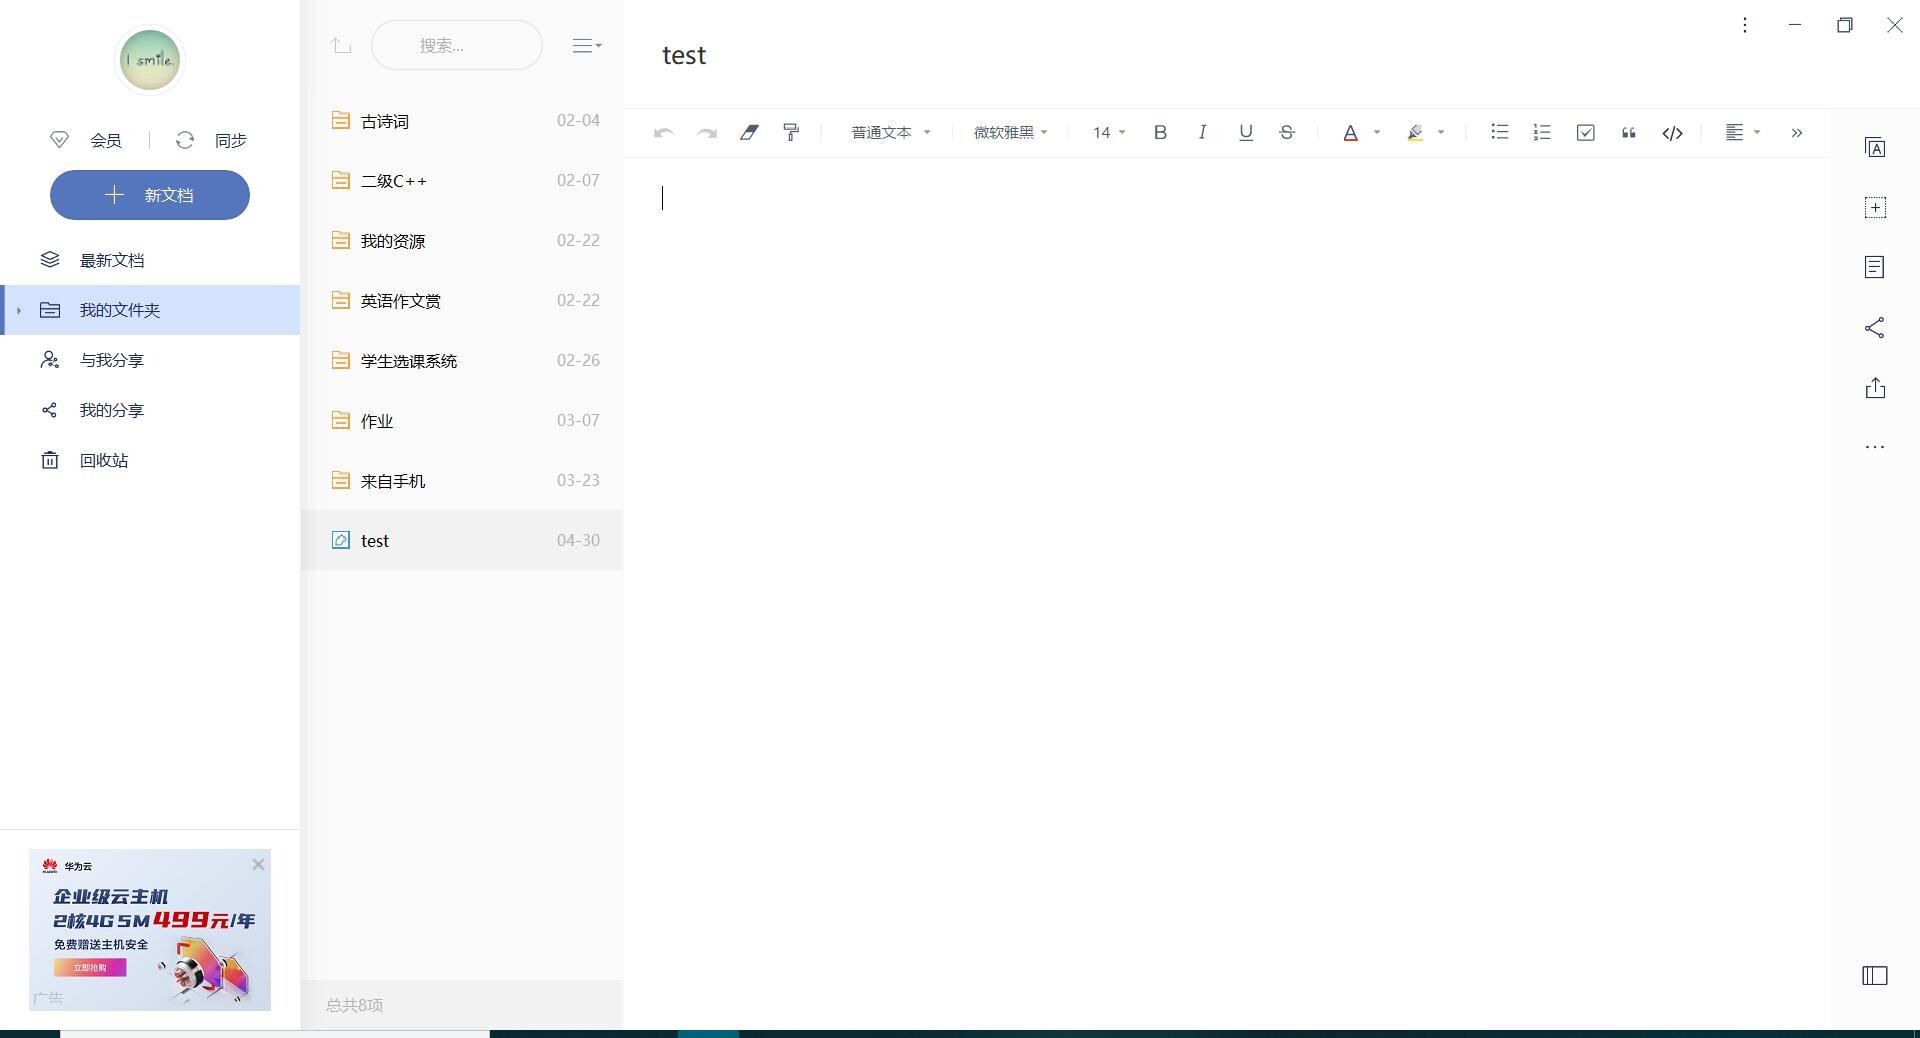Open 最新文档 in the sidebar
This screenshot has height=1038, width=1920.
pos(112,260)
